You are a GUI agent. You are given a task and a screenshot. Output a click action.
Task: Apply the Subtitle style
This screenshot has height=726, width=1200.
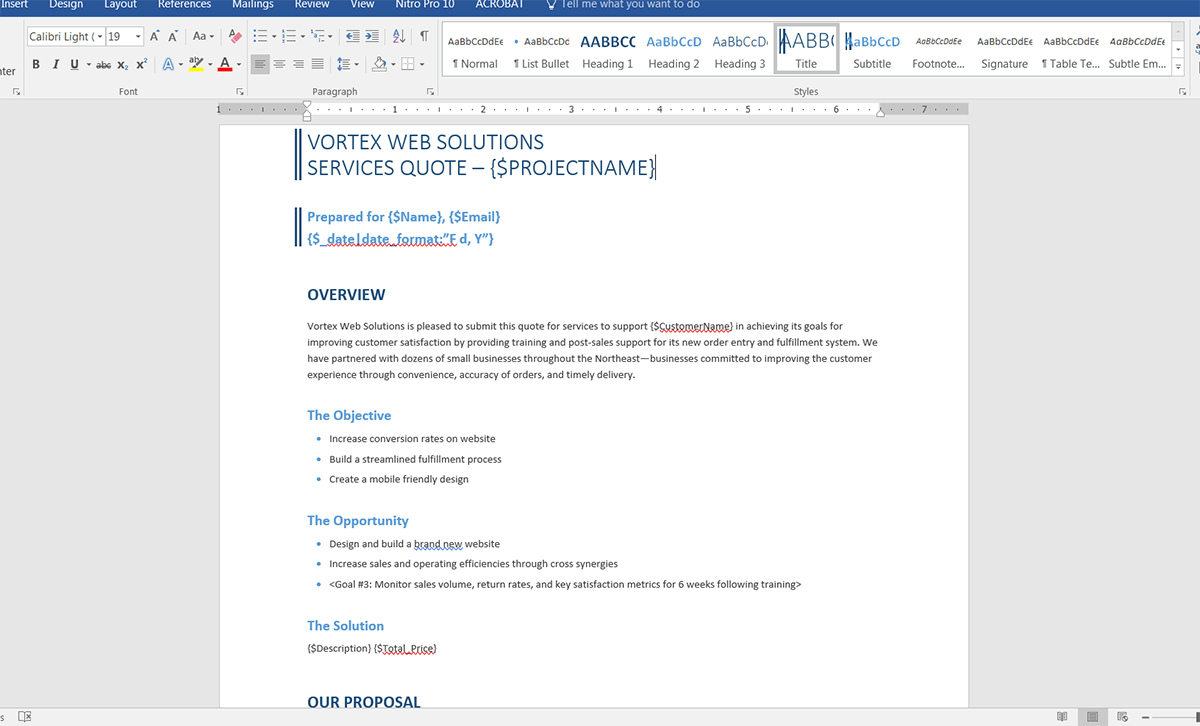coord(872,50)
